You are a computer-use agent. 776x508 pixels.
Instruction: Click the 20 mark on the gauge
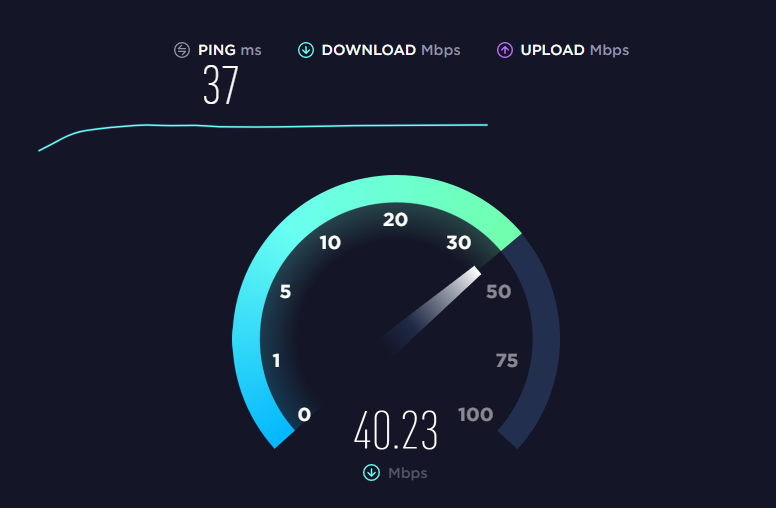[x=395, y=219]
